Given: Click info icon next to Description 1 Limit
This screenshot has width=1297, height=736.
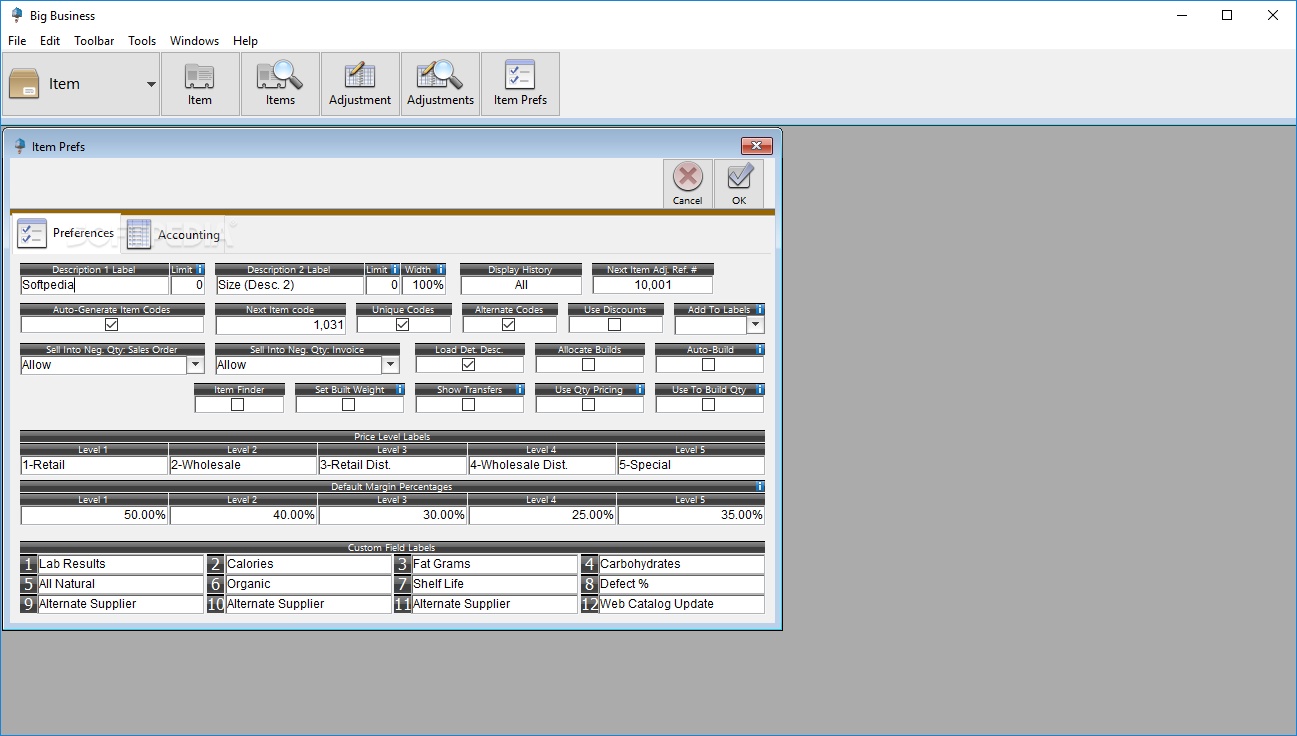Looking at the screenshot, I should pos(200,270).
